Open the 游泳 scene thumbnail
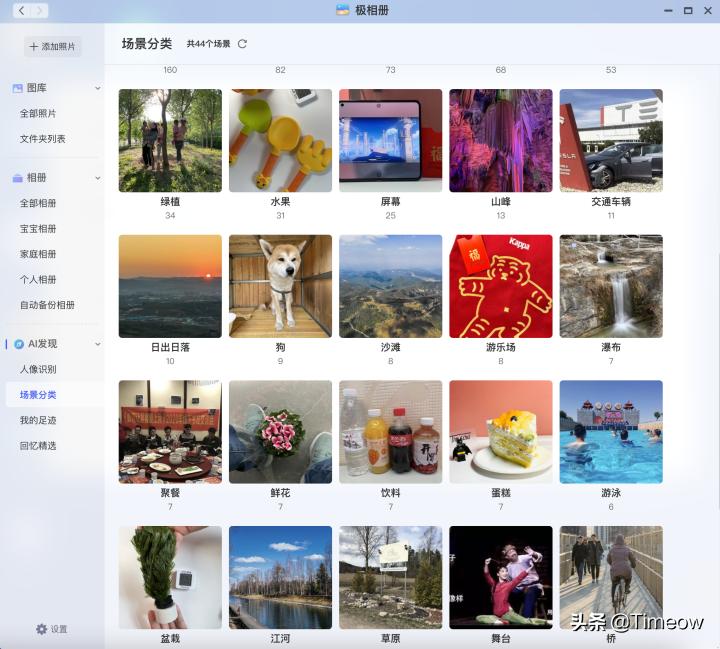Screen dimensions: 720x649 611,432
